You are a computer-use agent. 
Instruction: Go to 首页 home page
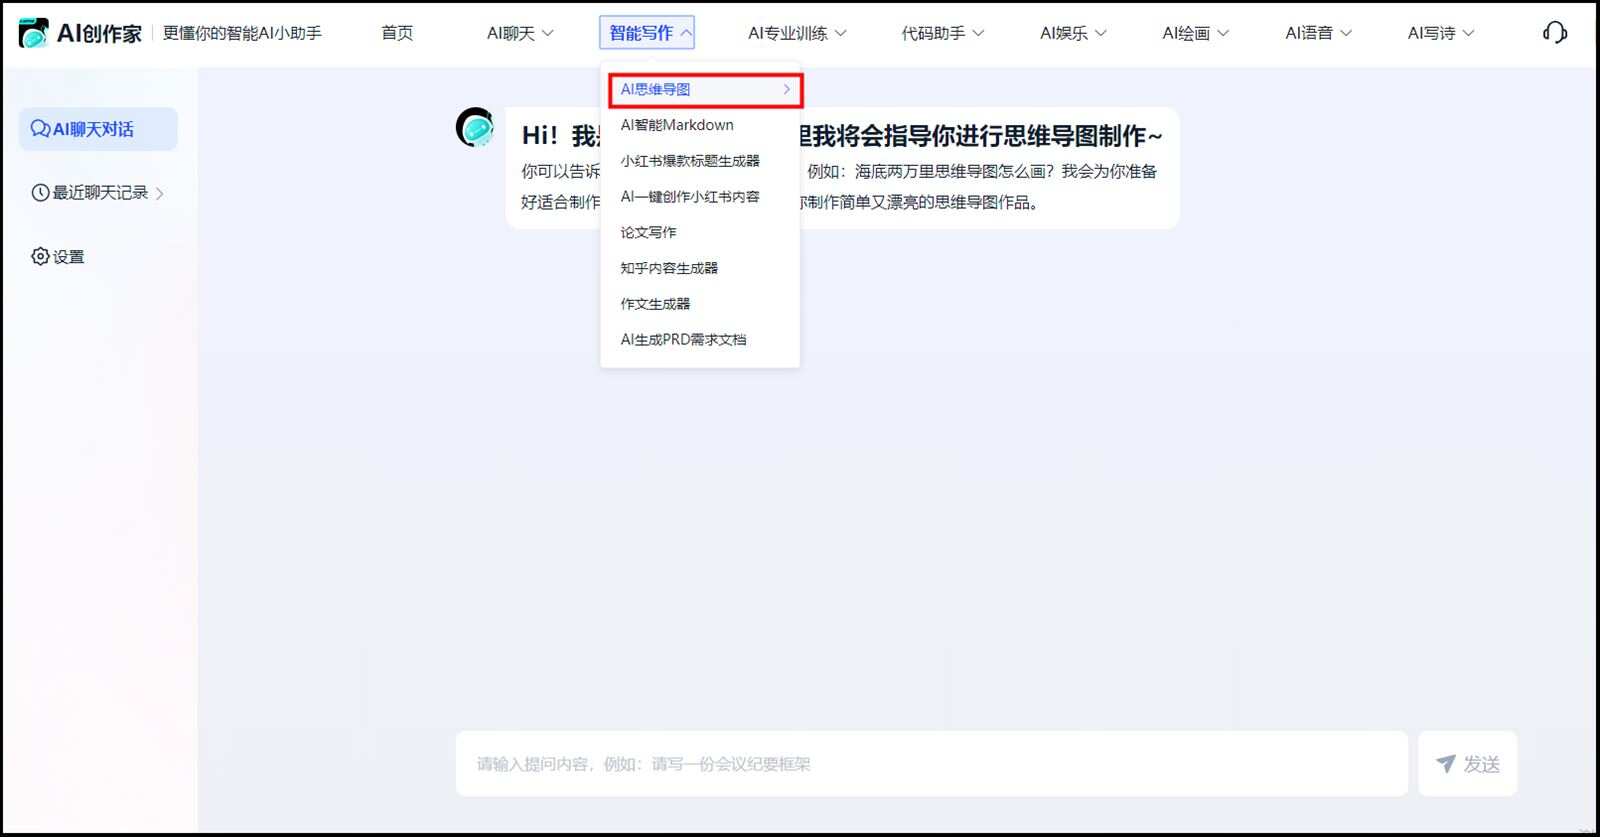click(397, 33)
